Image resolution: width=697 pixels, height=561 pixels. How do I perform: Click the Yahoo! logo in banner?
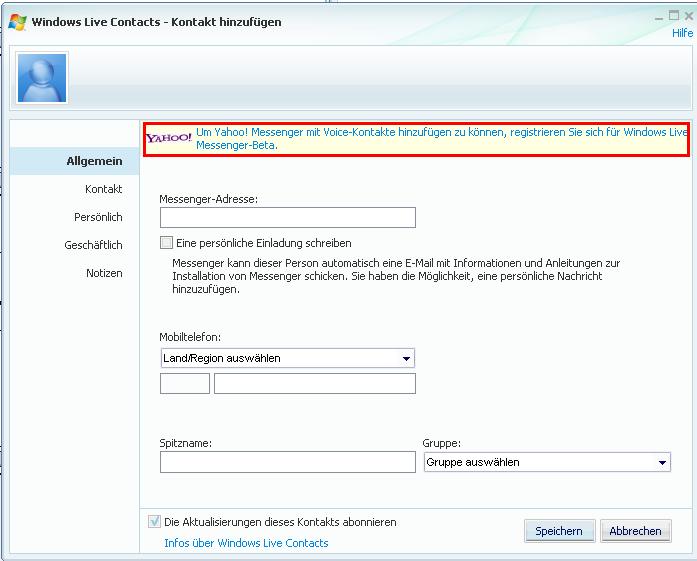point(169,138)
